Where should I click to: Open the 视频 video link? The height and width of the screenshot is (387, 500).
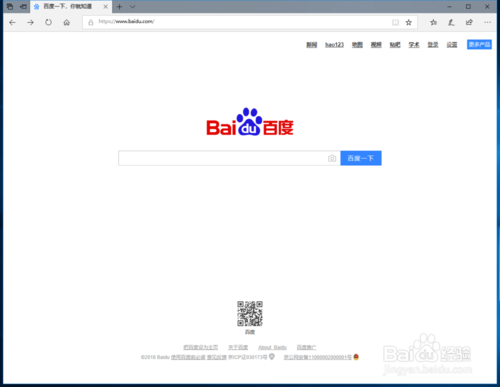376,45
